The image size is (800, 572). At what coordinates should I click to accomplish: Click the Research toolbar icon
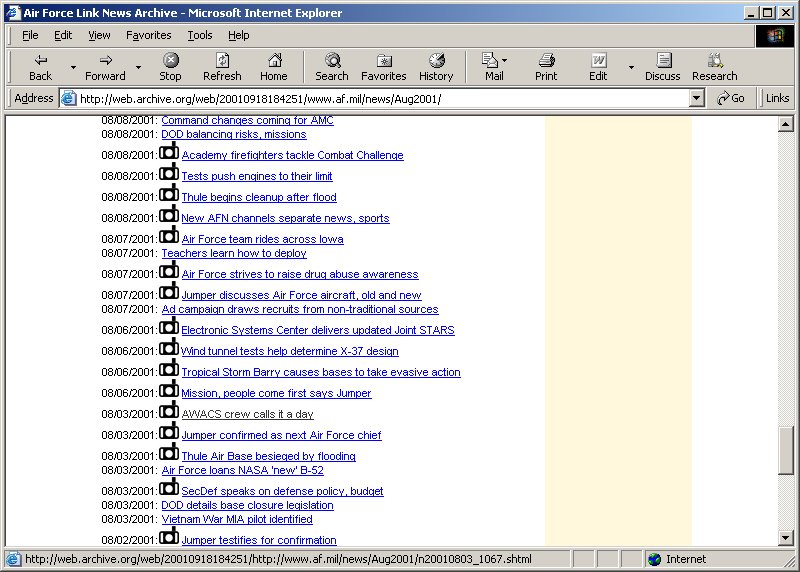(714, 67)
